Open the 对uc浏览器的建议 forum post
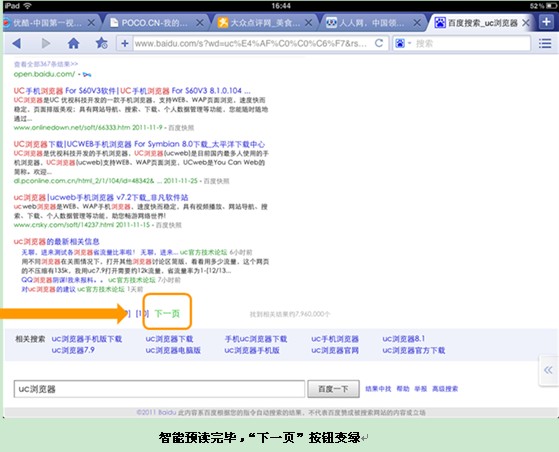 48,289
